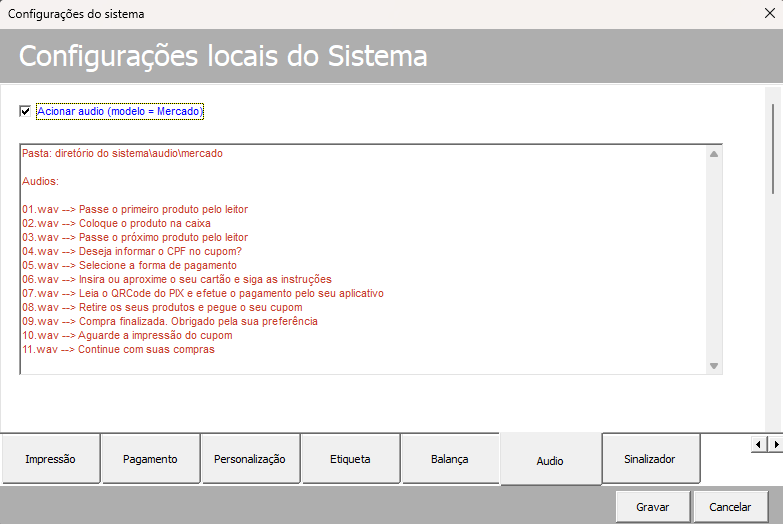Go to the Etiqueta tab

pos(350,459)
